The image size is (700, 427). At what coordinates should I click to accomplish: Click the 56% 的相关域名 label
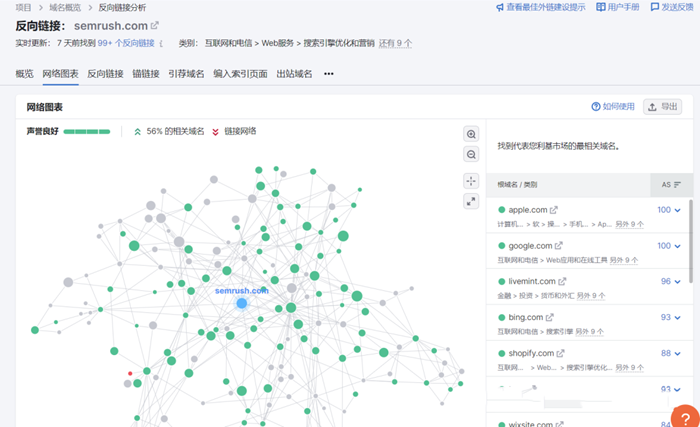pyautogui.click(x=175, y=131)
